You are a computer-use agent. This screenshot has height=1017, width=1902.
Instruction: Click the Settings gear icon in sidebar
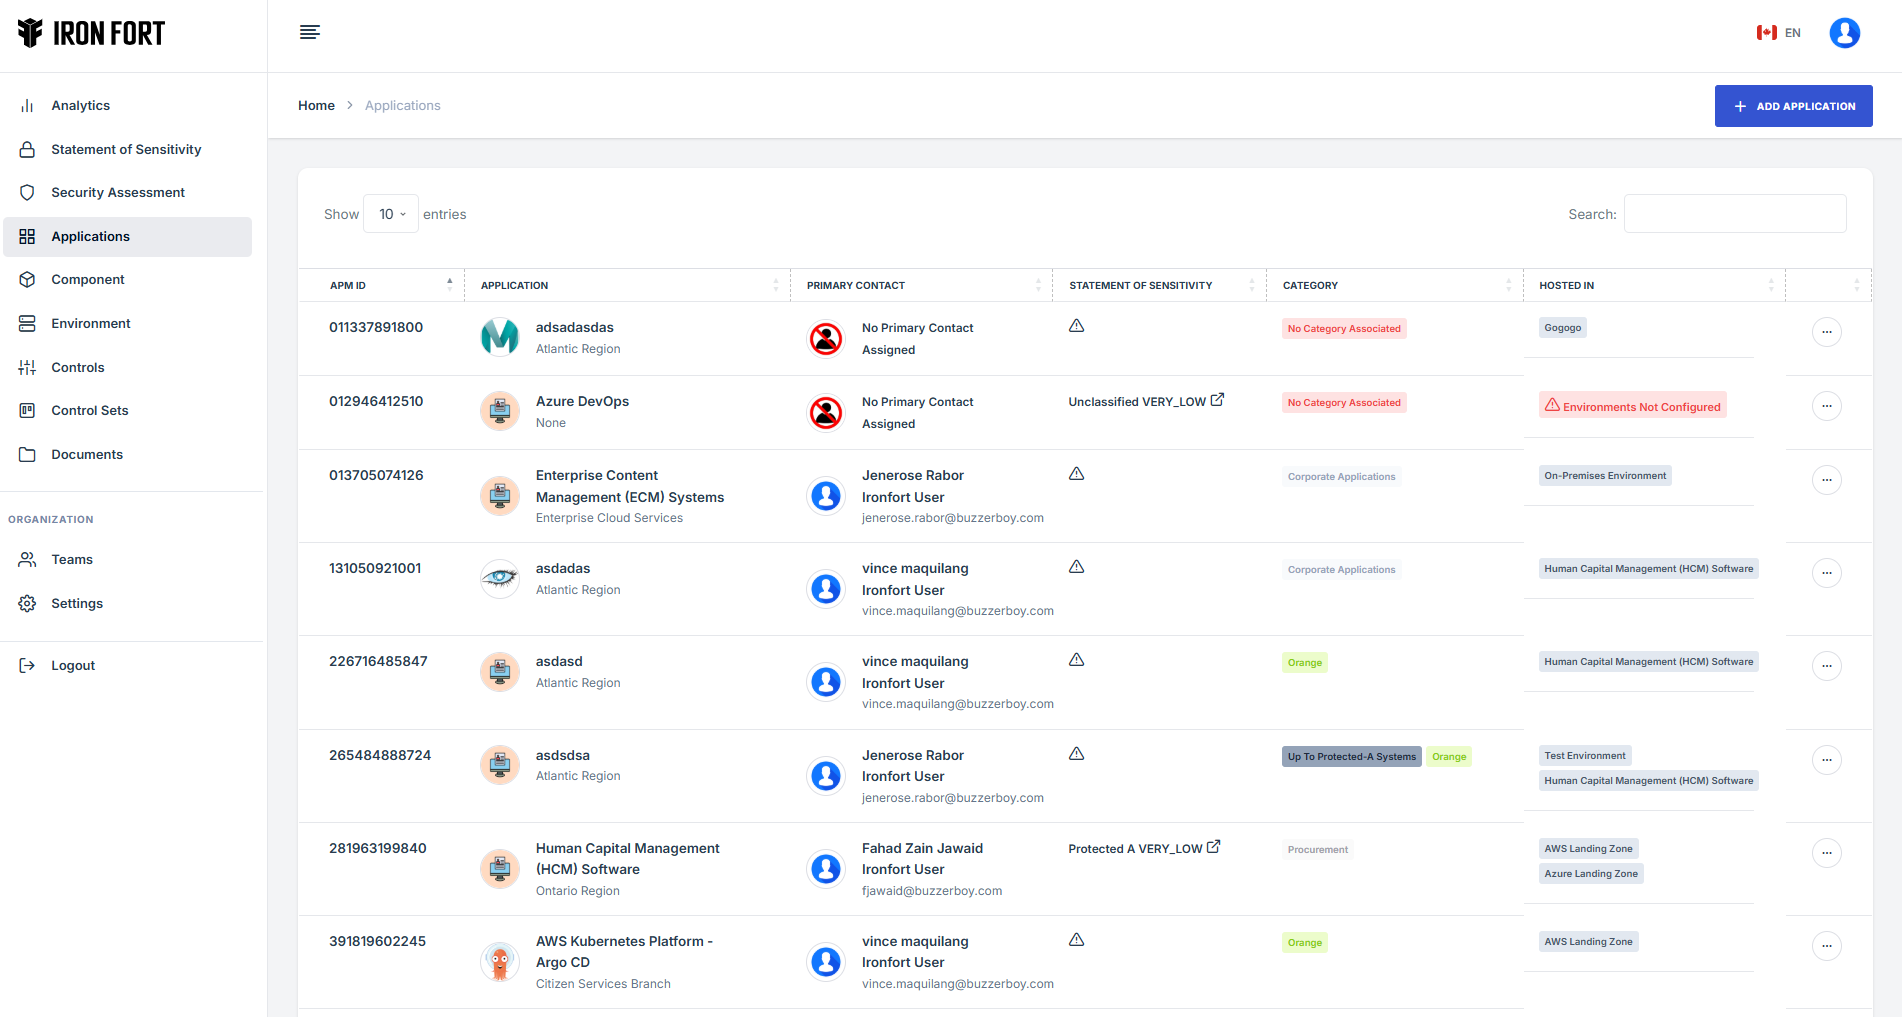(27, 604)
